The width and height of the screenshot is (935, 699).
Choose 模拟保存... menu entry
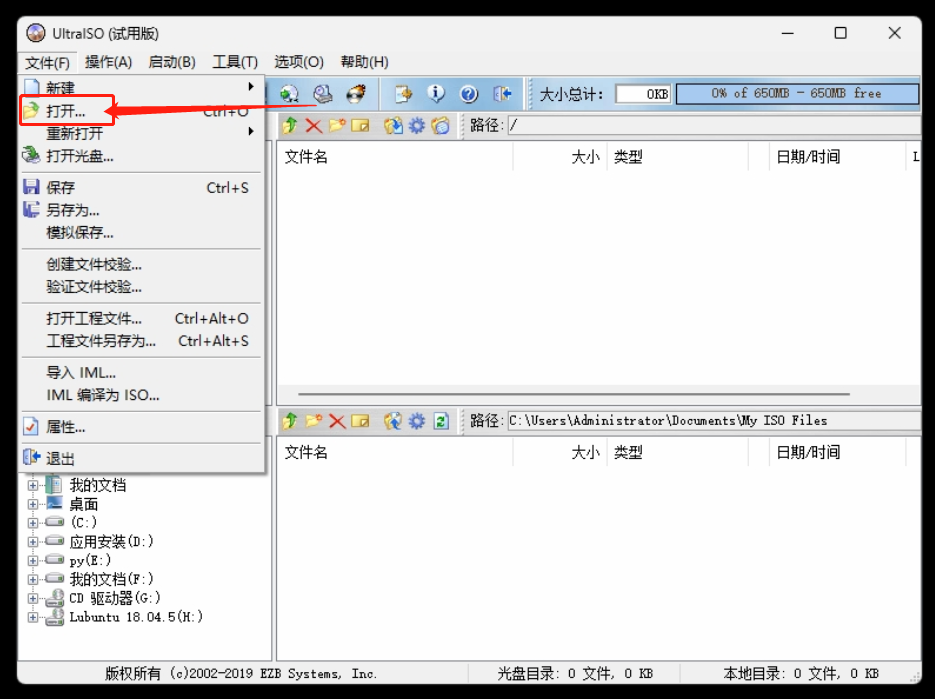pyautogui.click(x=141, y=233)
